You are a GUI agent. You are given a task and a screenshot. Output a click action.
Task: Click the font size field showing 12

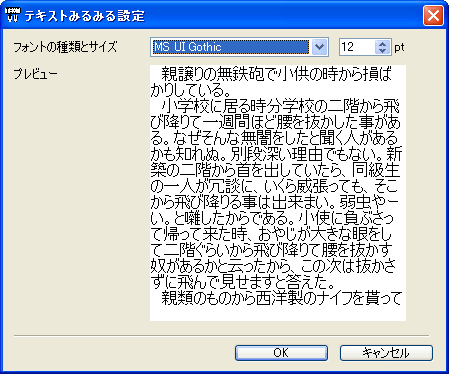point(357,47)
